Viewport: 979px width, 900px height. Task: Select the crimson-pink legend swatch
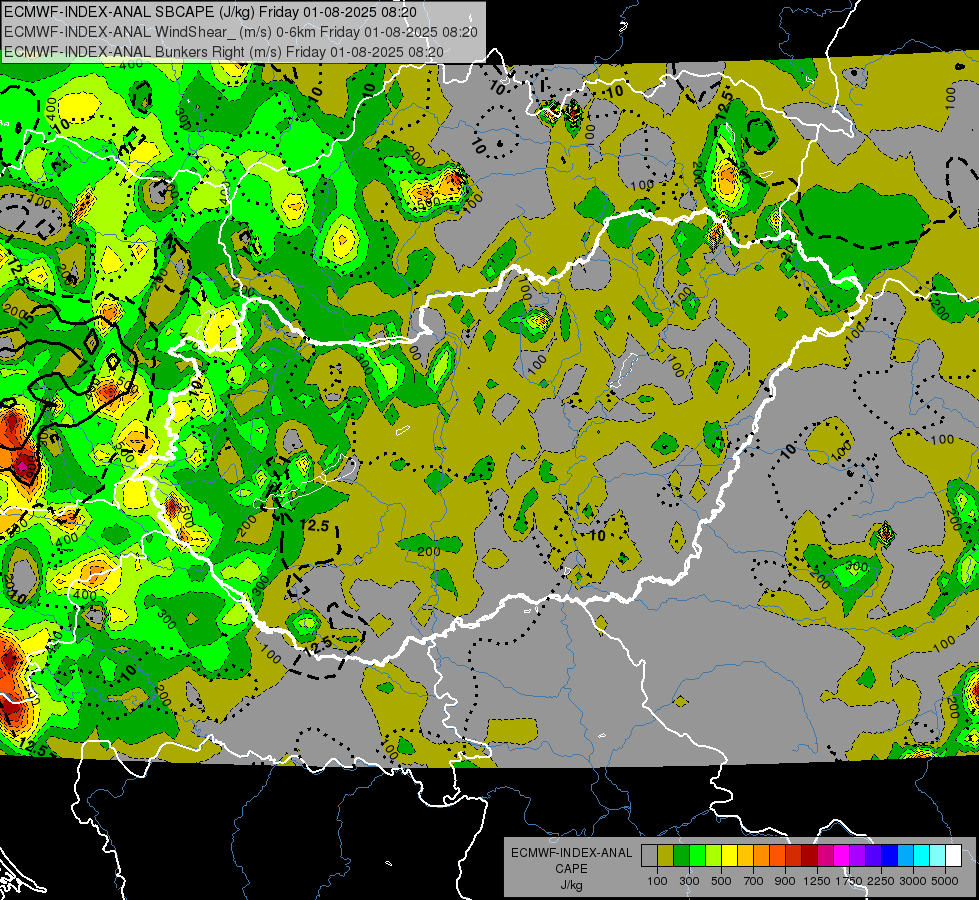pos(825,855)
